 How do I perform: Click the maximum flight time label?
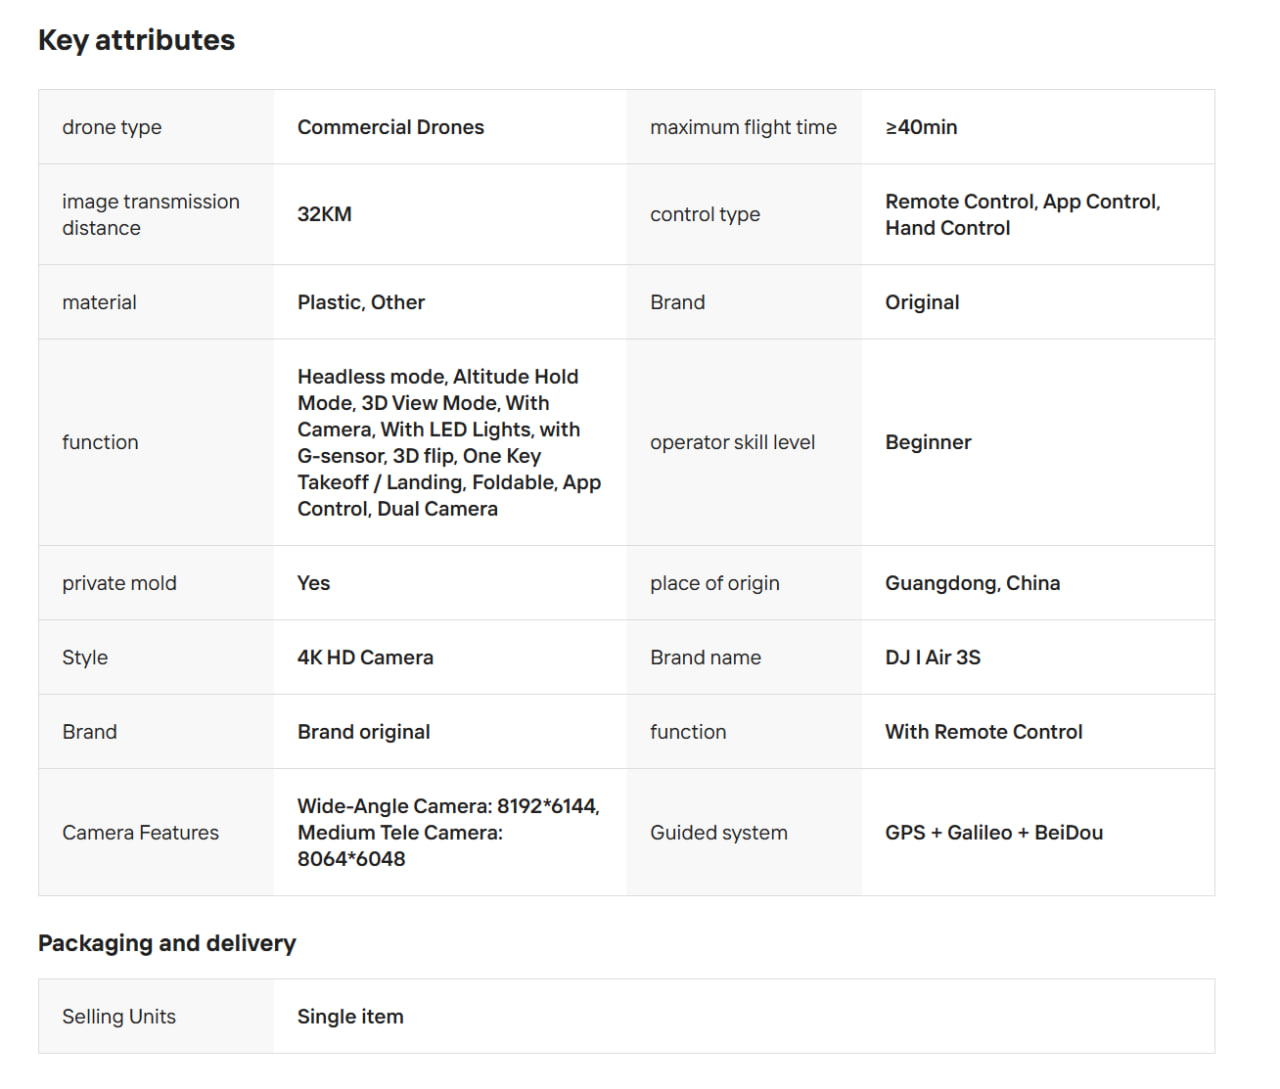(743, 127)
